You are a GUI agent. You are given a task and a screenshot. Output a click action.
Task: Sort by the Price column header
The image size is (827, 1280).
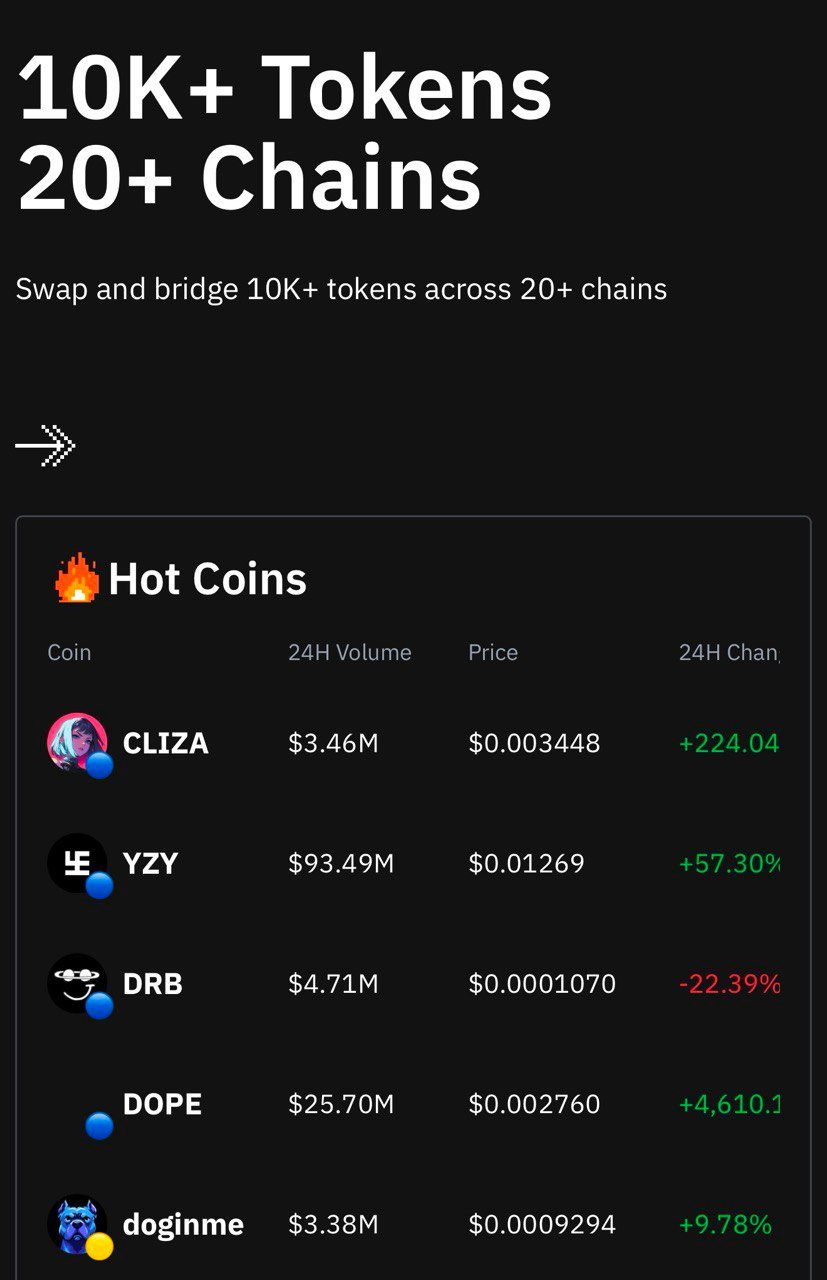(x=493, y=652)
